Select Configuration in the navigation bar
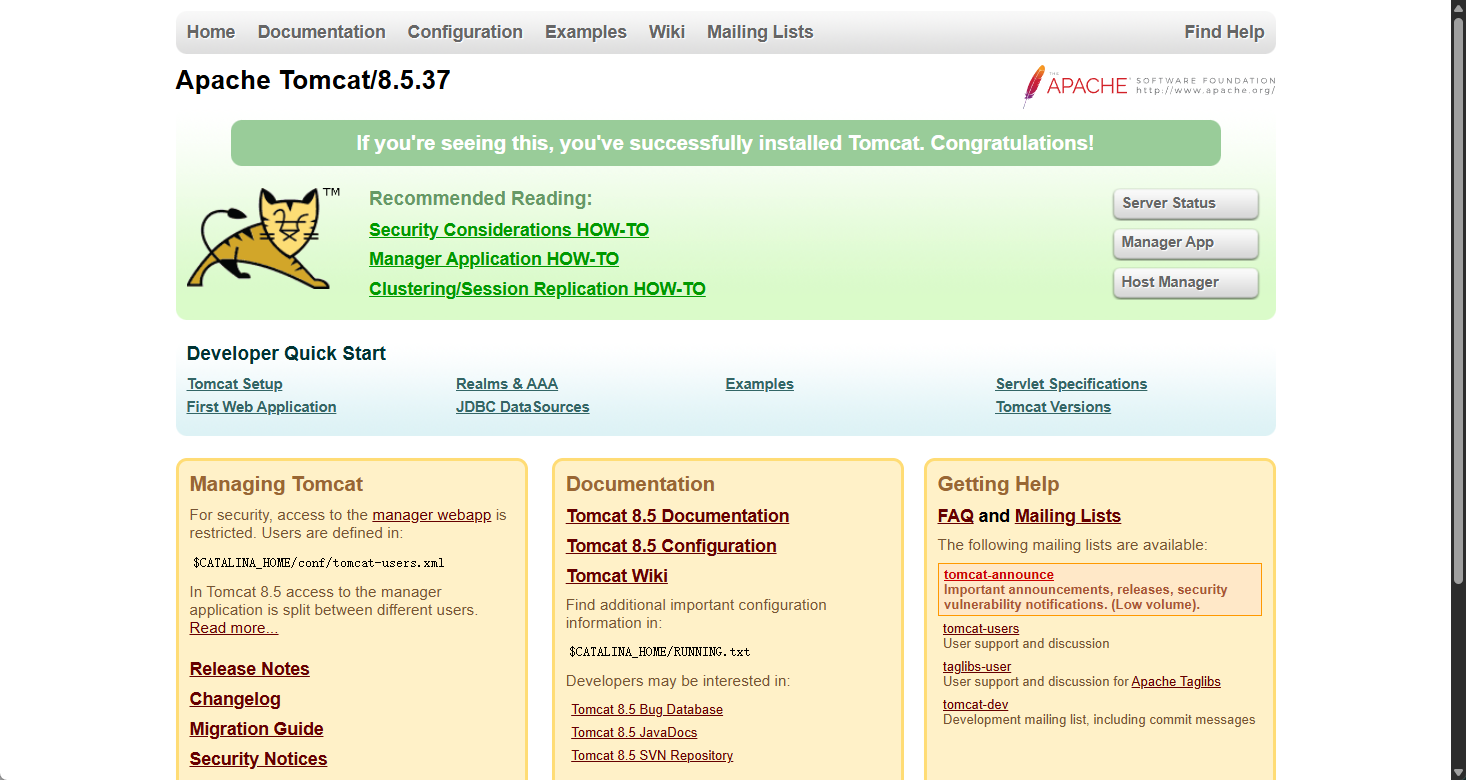Image resolution: width=1466 pixels, height=780 pixels. (x=465, y=32)
